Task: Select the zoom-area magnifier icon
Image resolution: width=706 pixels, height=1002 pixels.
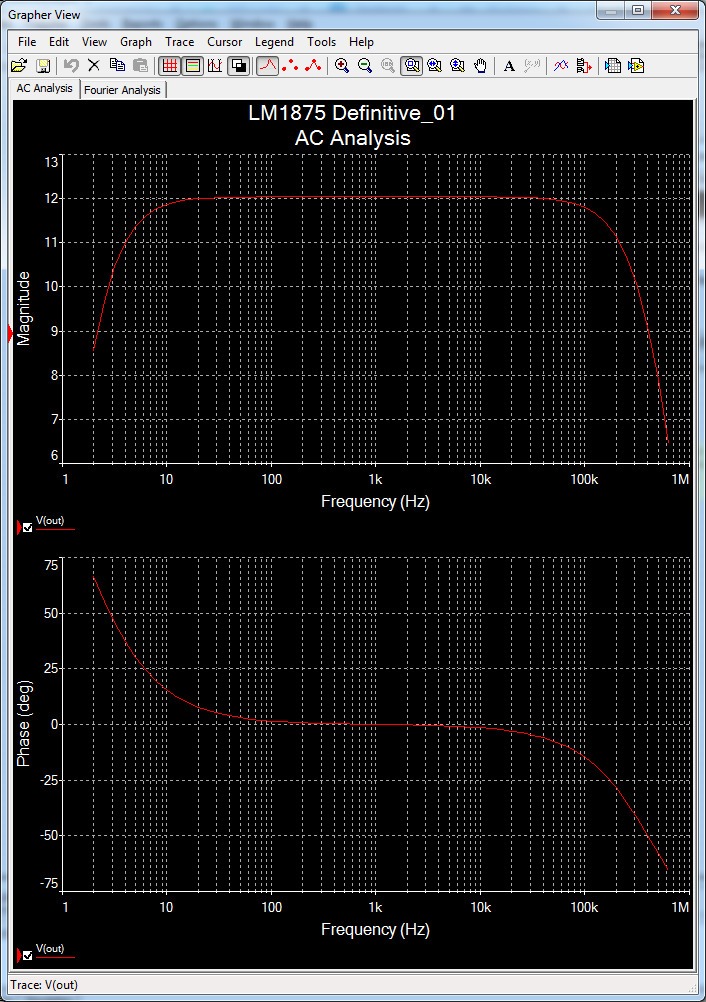Action: [411, 65]
